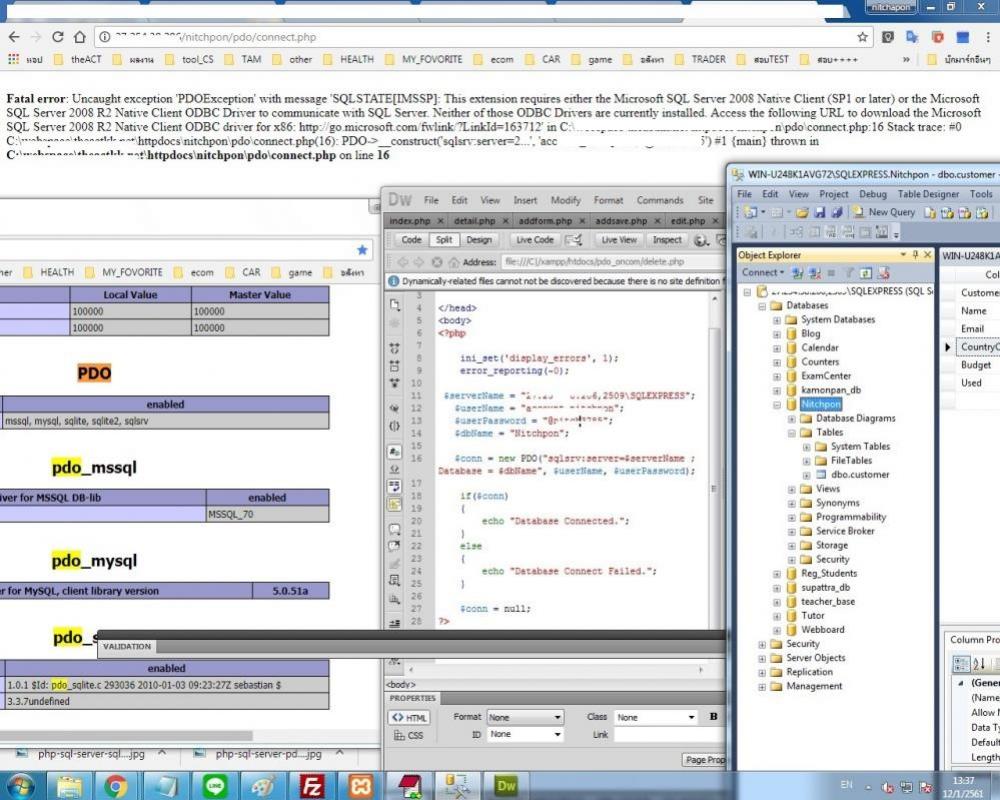Click New Query in SSMS toolbar
The image size is (1000, 800).
[x=884, y=212]
